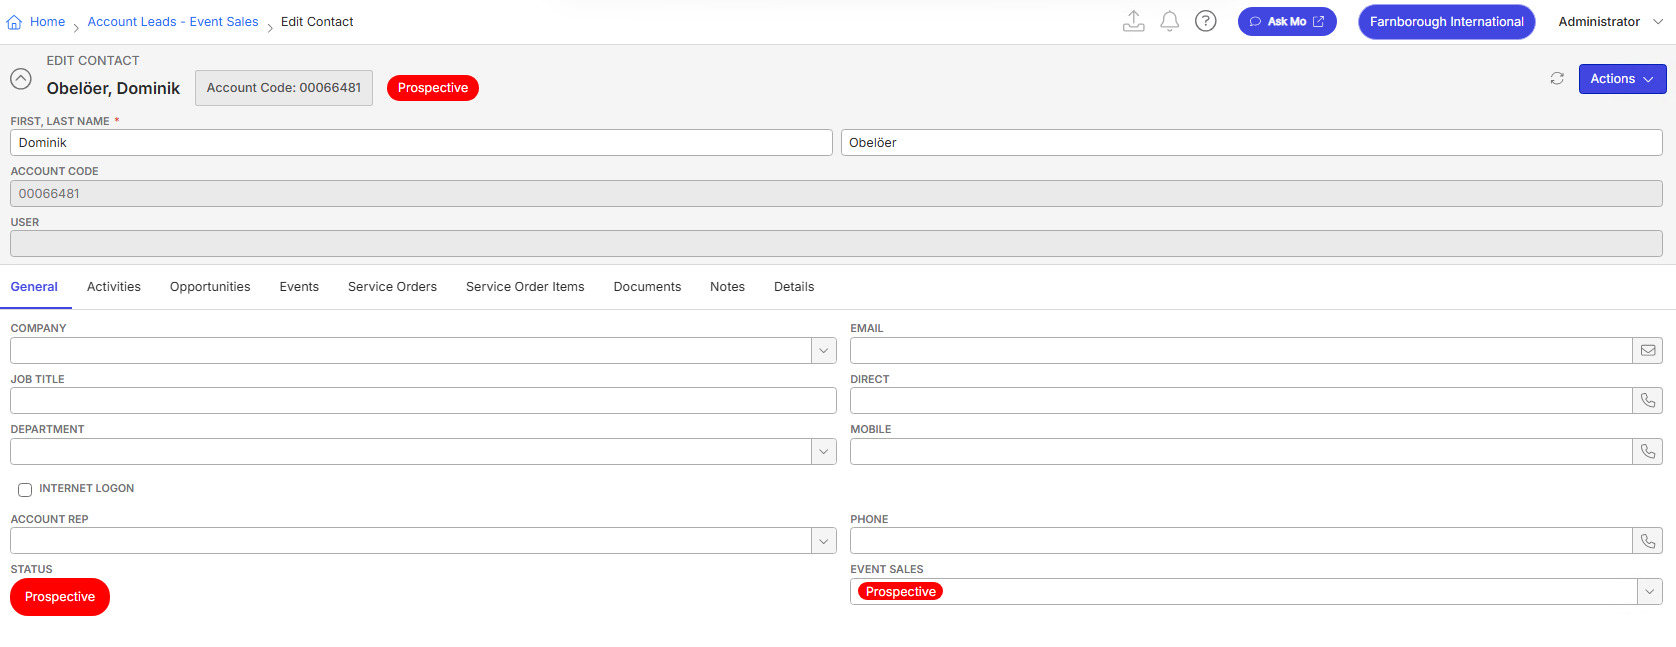
Task: Click the phone icon next to Direct
Action: [1648, 400]
